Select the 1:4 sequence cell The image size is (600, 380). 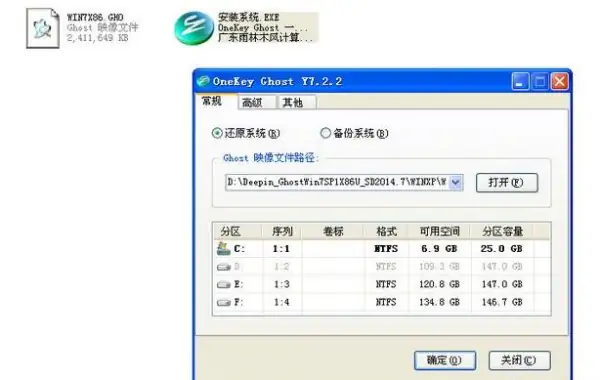pos(281,302)
